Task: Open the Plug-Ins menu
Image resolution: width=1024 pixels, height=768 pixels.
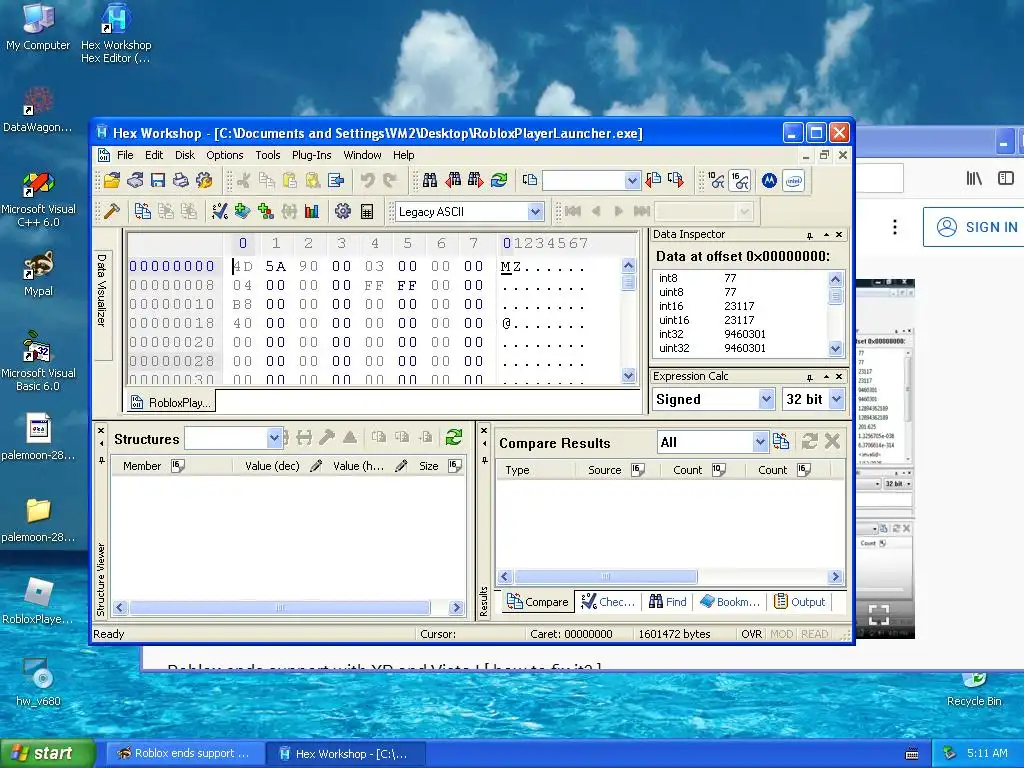Action: click(x=312, y=155)
